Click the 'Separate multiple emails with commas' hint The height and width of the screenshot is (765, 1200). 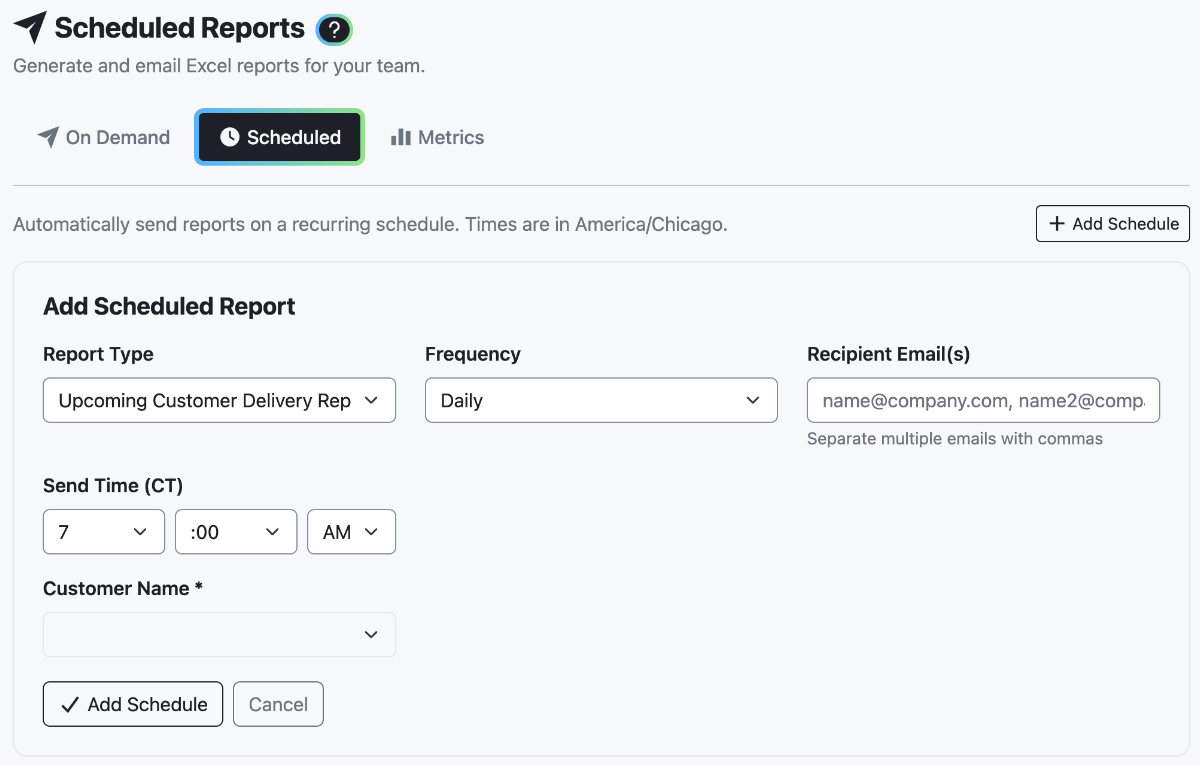(x=955, y=438)
